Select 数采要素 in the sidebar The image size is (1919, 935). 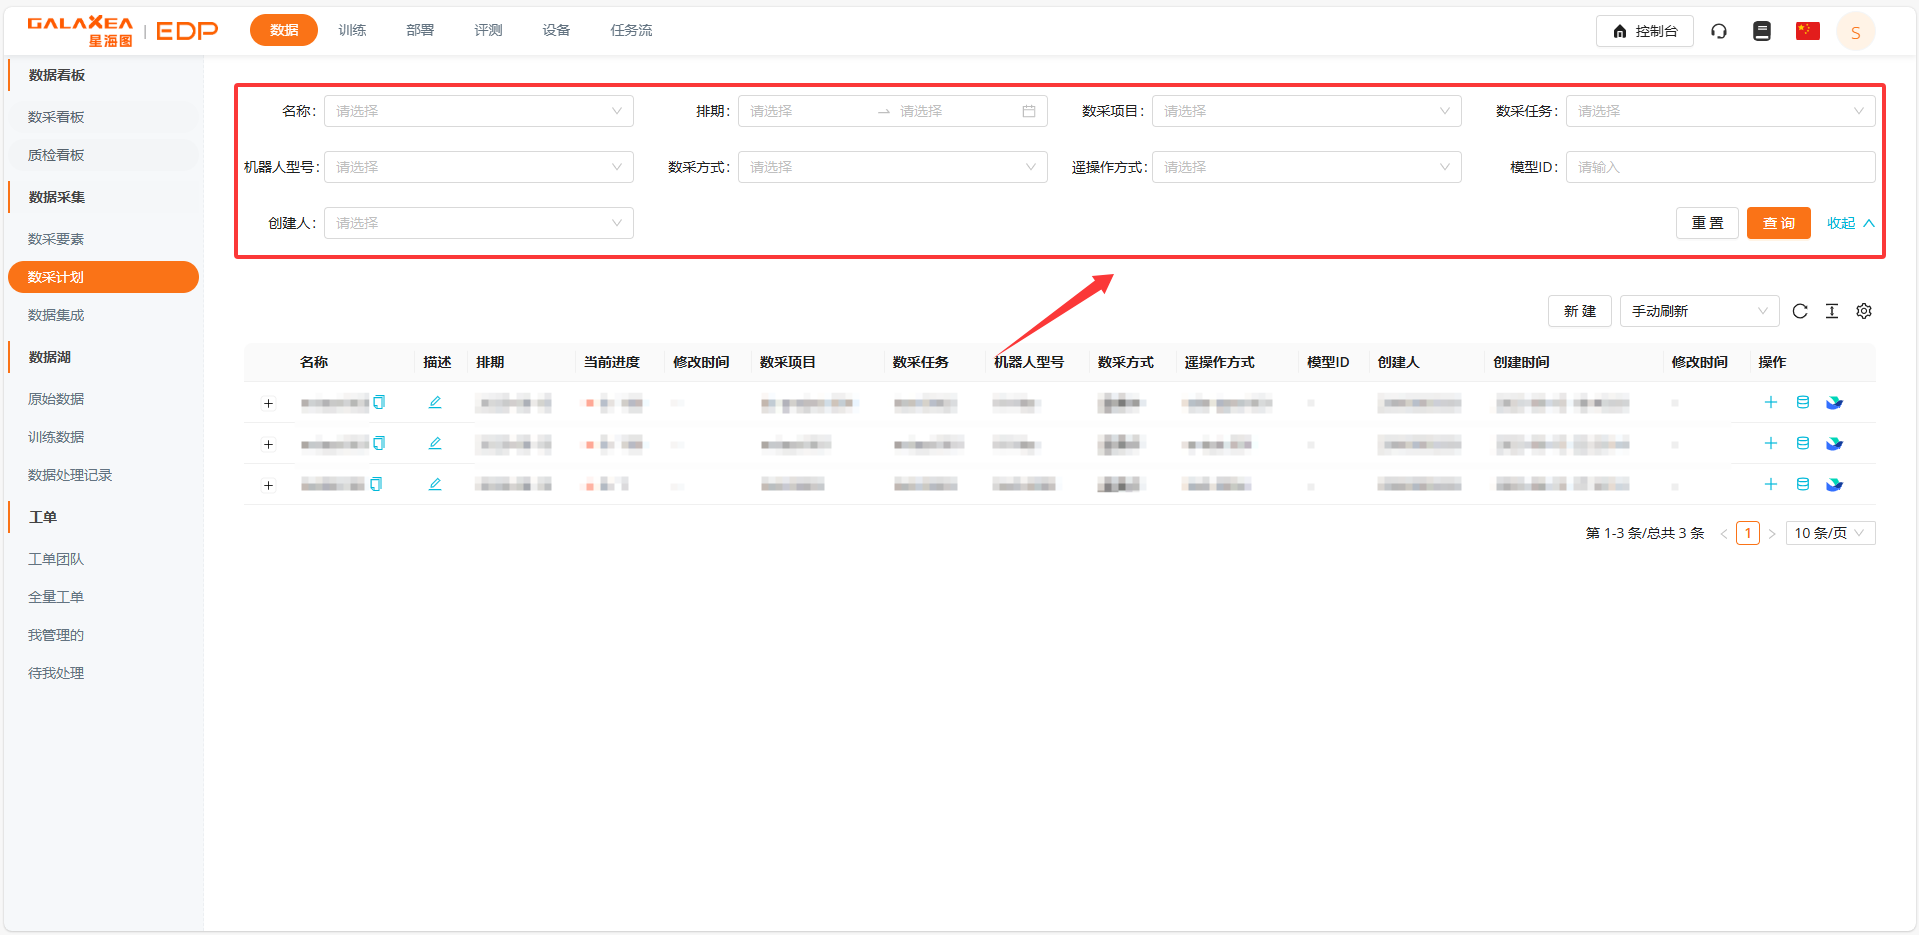pos(56,239)
